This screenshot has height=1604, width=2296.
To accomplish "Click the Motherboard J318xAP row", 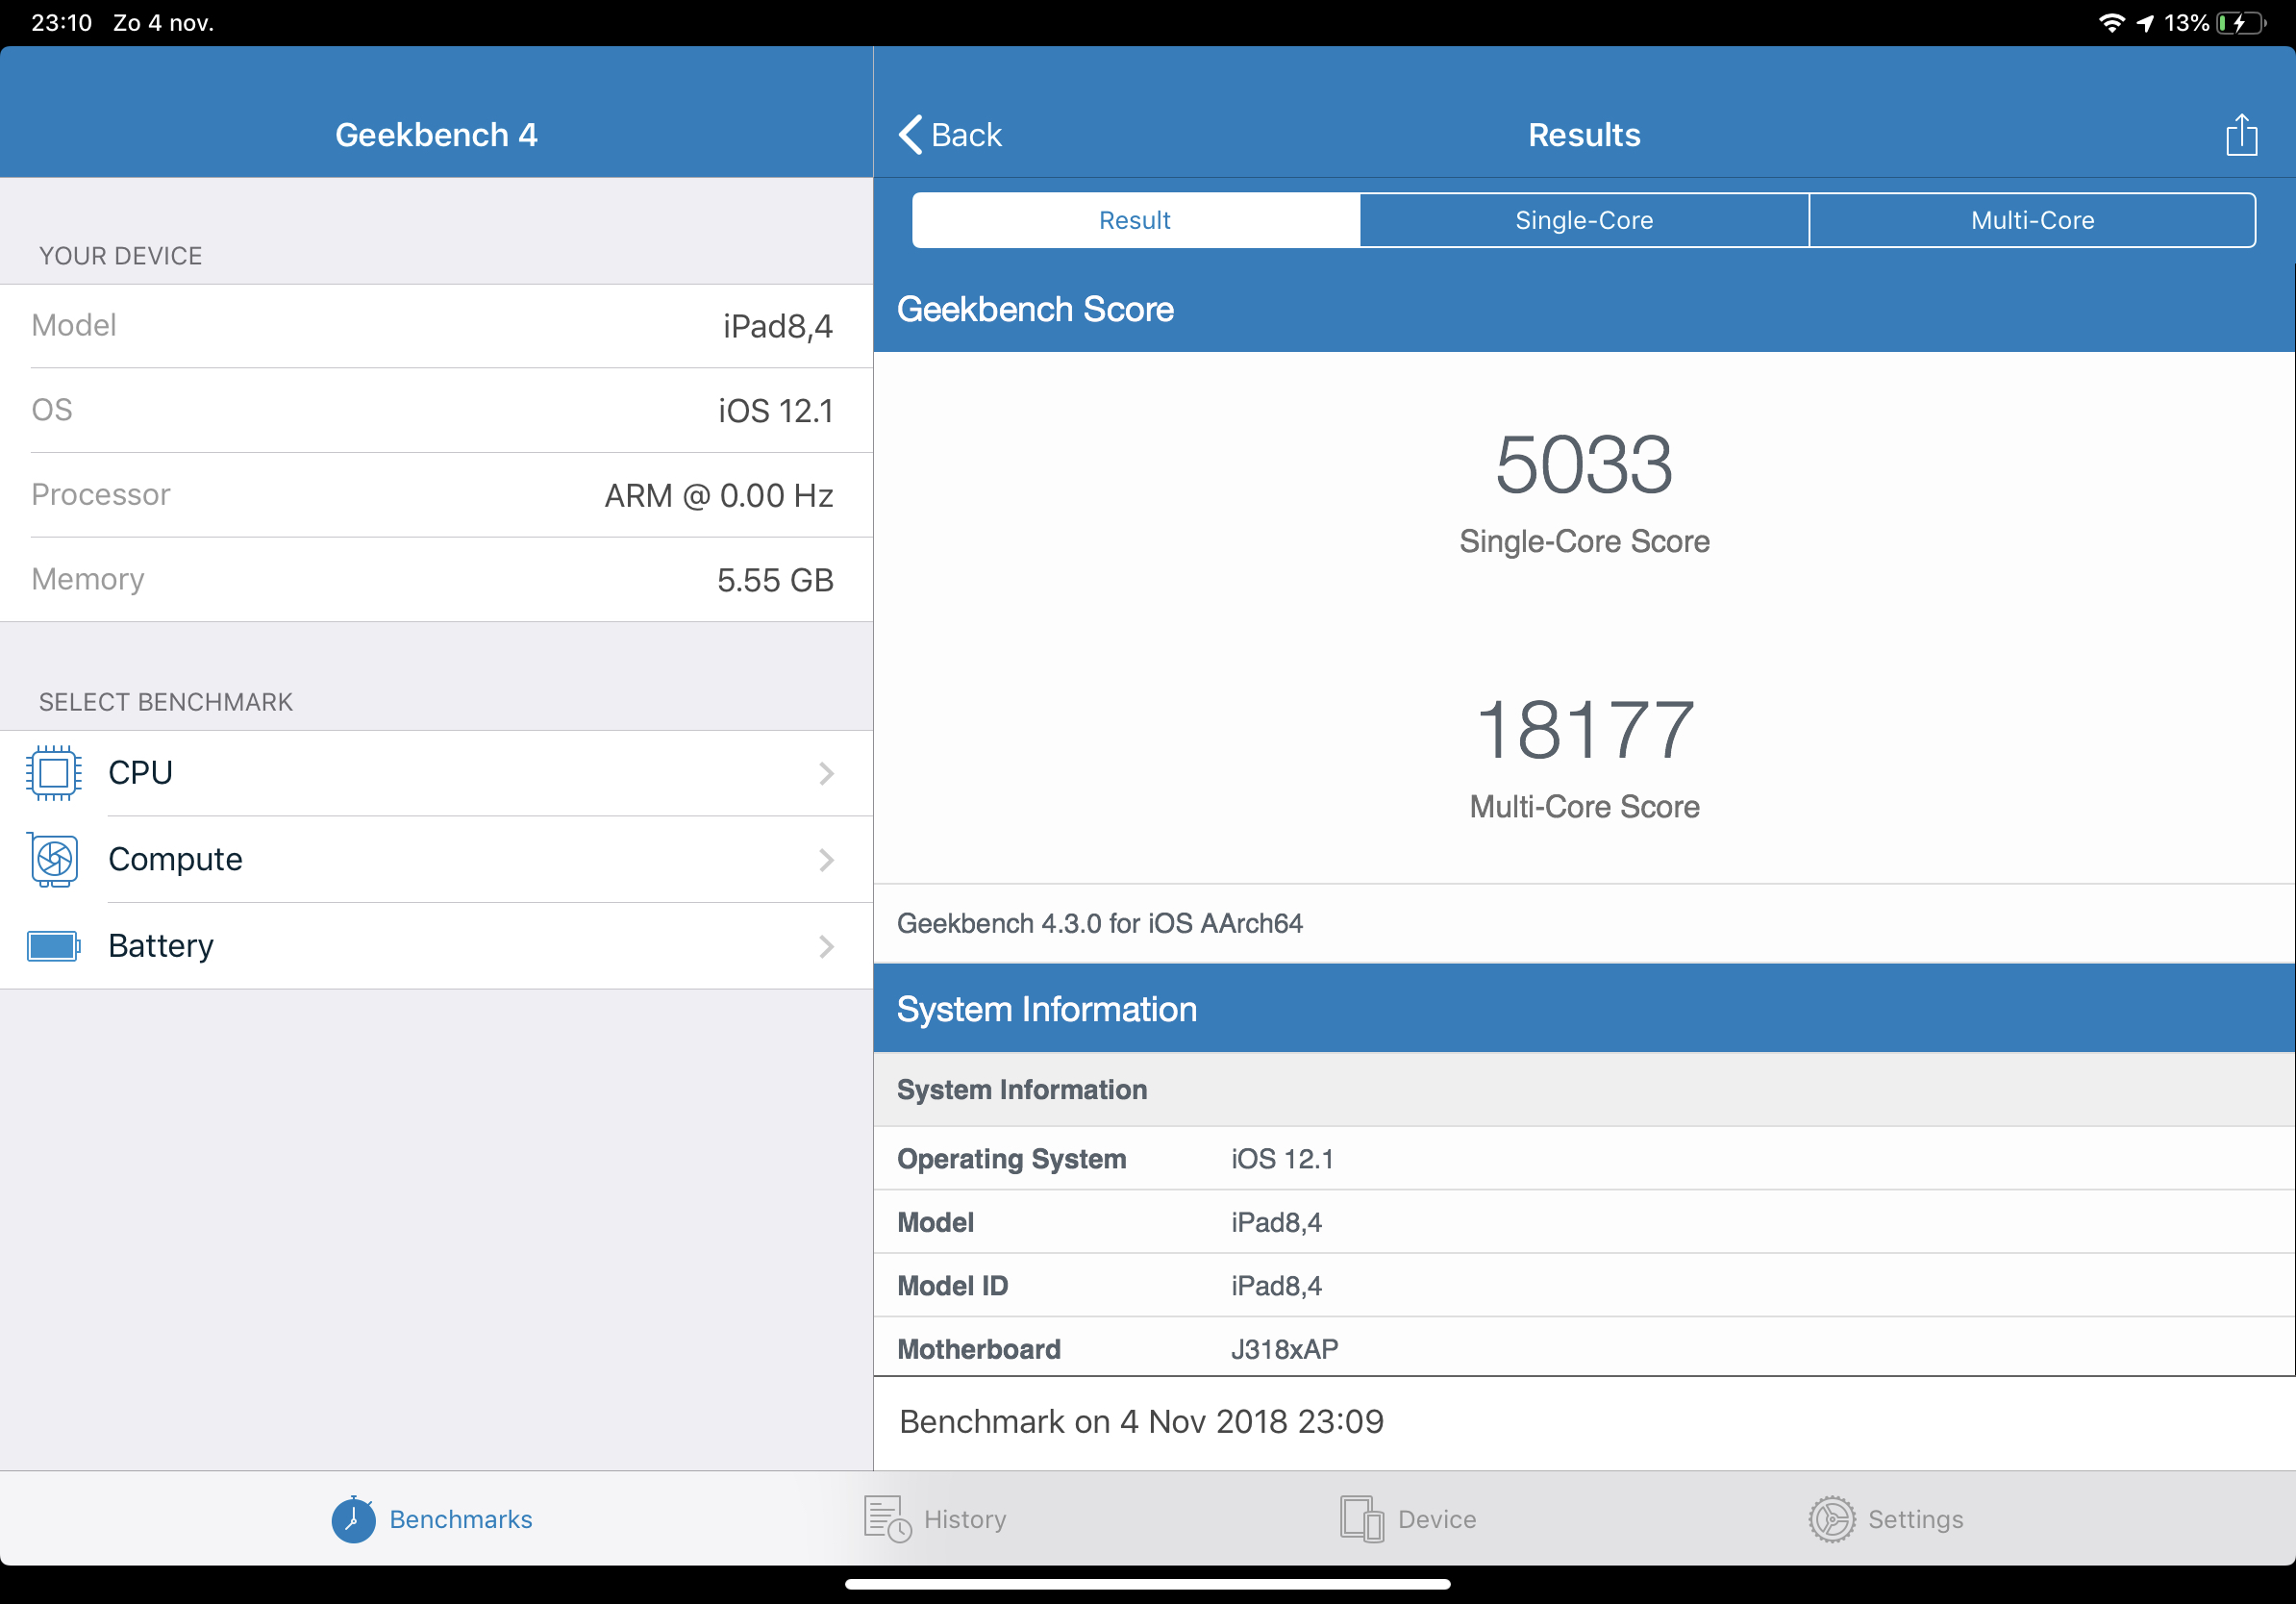I will point(1583,1348).
